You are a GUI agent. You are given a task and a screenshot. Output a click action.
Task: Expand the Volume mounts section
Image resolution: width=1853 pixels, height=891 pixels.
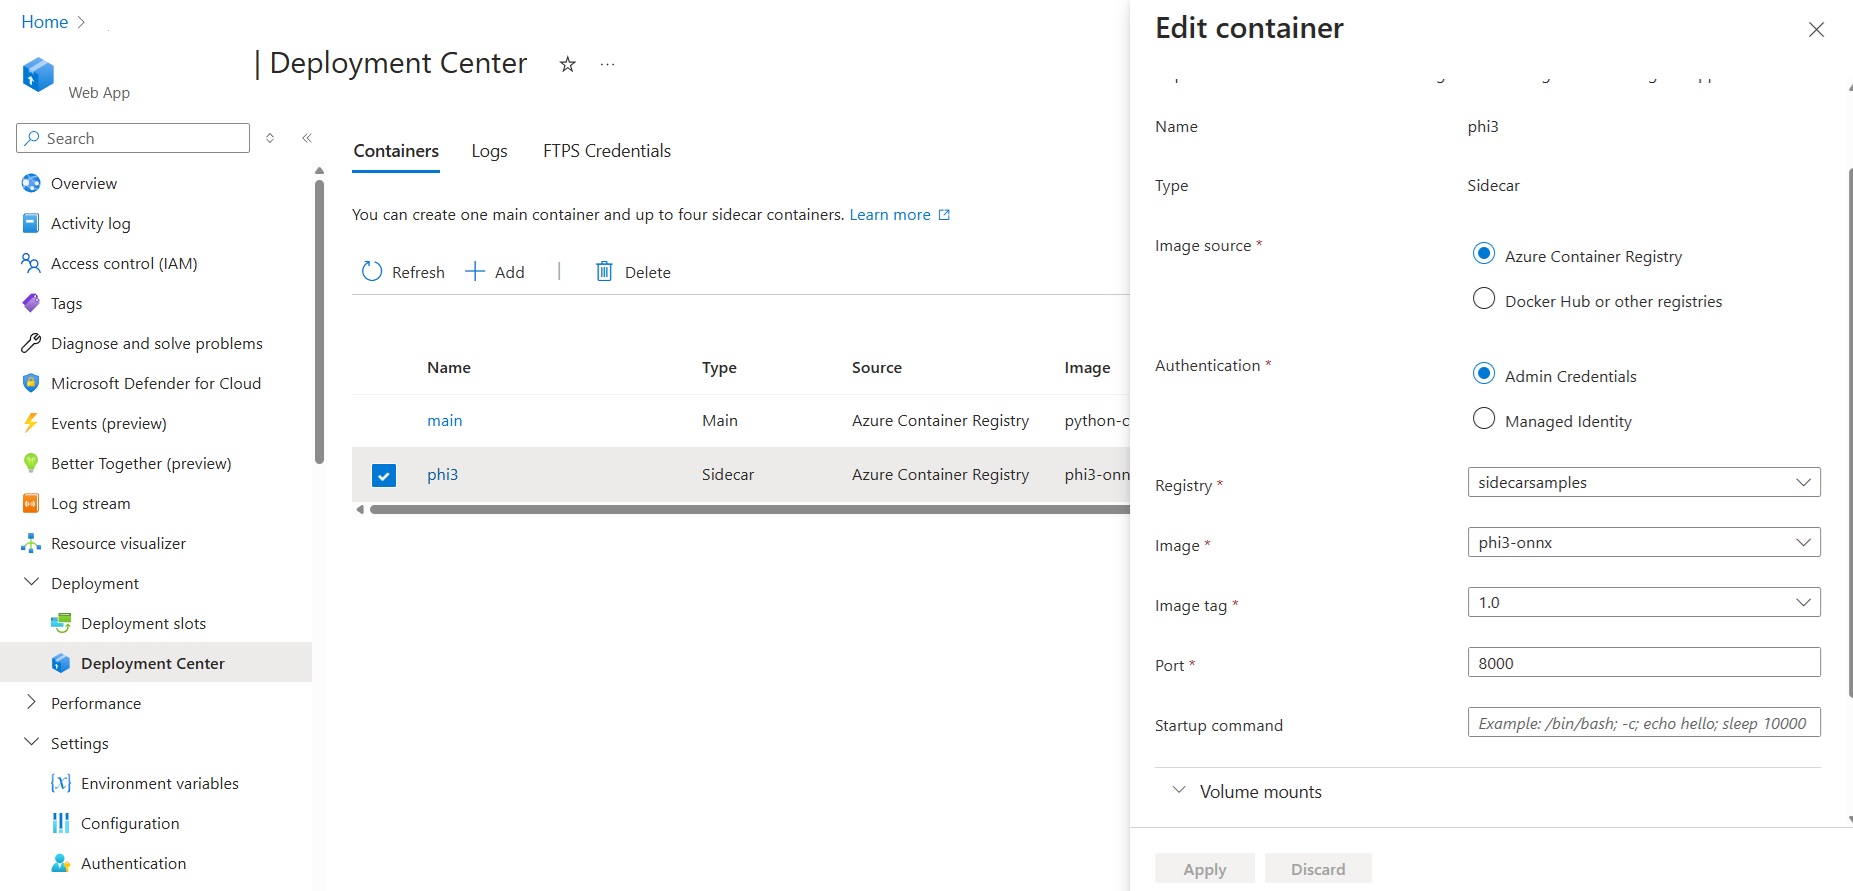tap(1260, 791)
